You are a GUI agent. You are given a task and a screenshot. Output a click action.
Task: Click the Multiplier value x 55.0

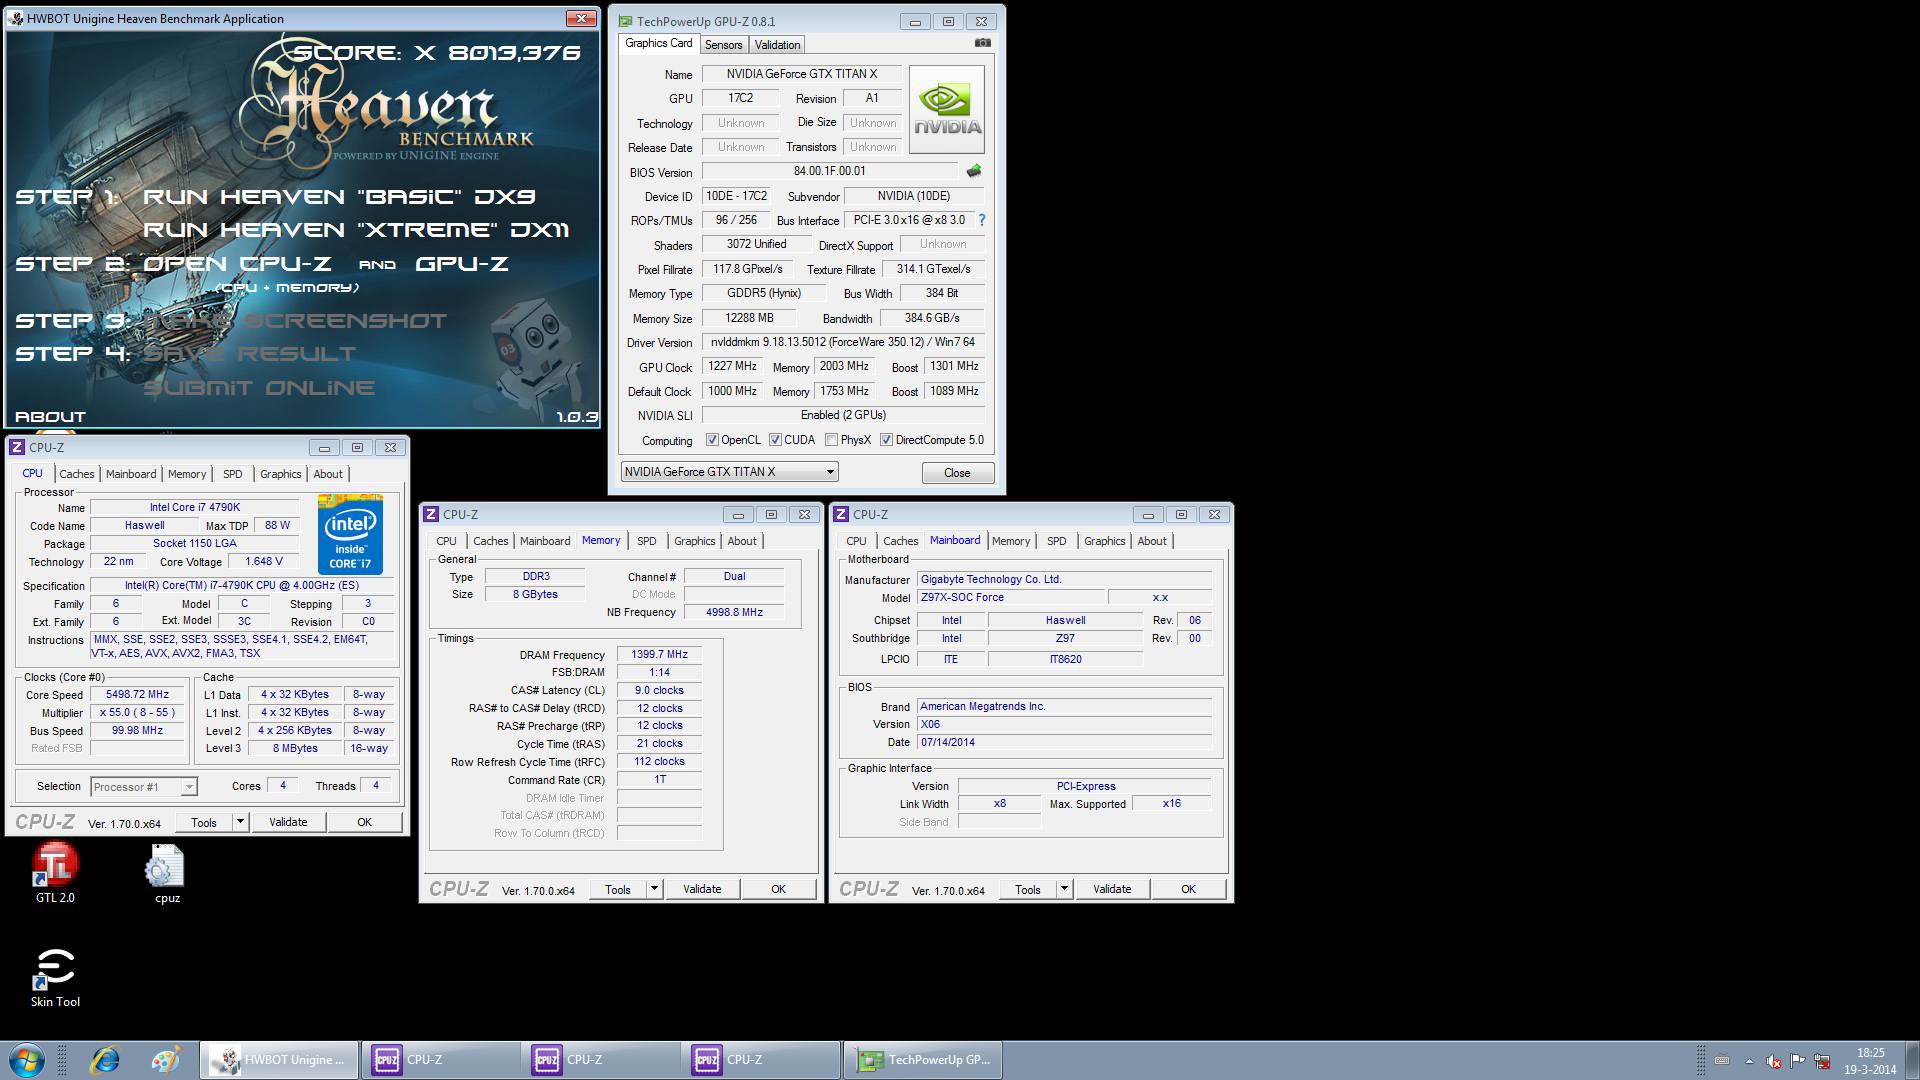click(138, 713)
